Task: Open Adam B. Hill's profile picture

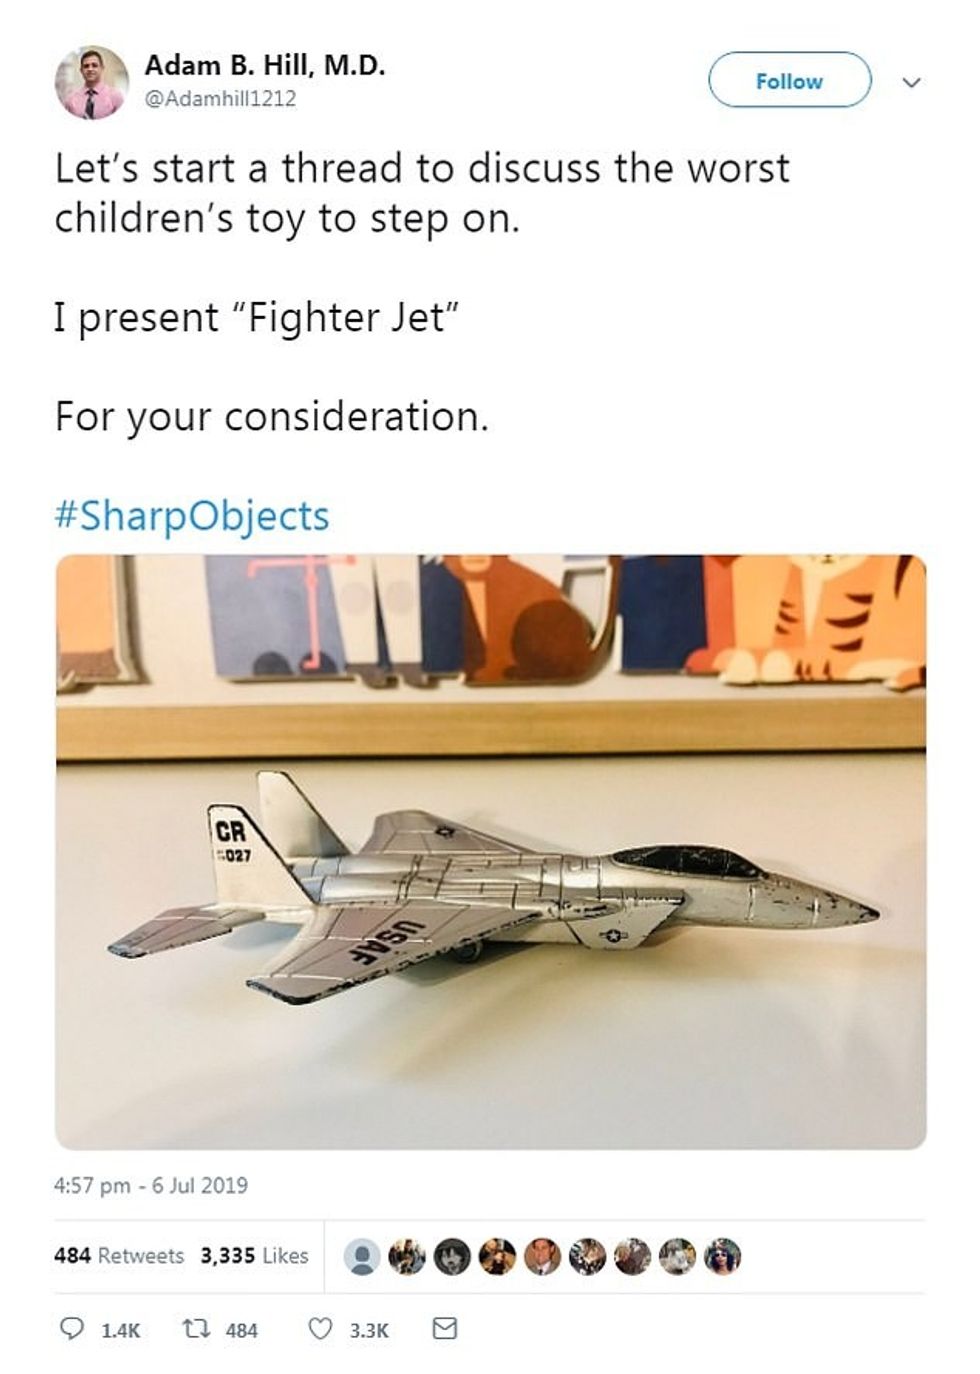Action: tap(91, 82)
